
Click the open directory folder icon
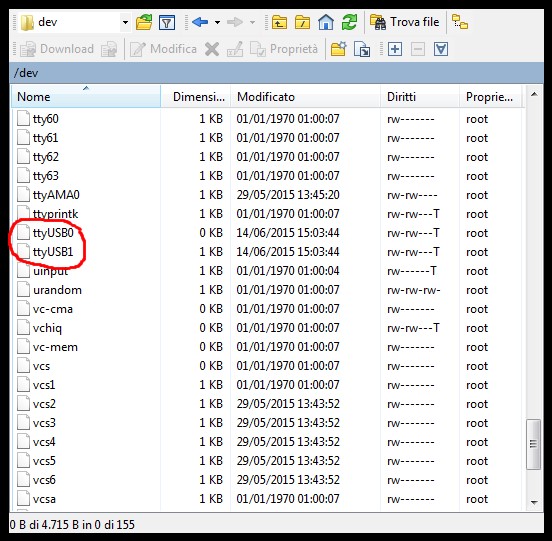coord(144,23)
